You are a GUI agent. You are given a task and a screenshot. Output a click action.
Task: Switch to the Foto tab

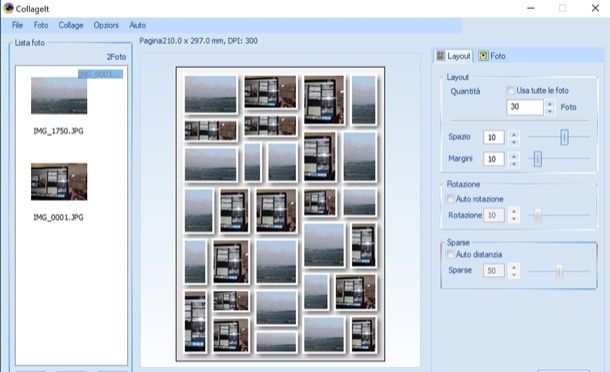pos(492,56)
